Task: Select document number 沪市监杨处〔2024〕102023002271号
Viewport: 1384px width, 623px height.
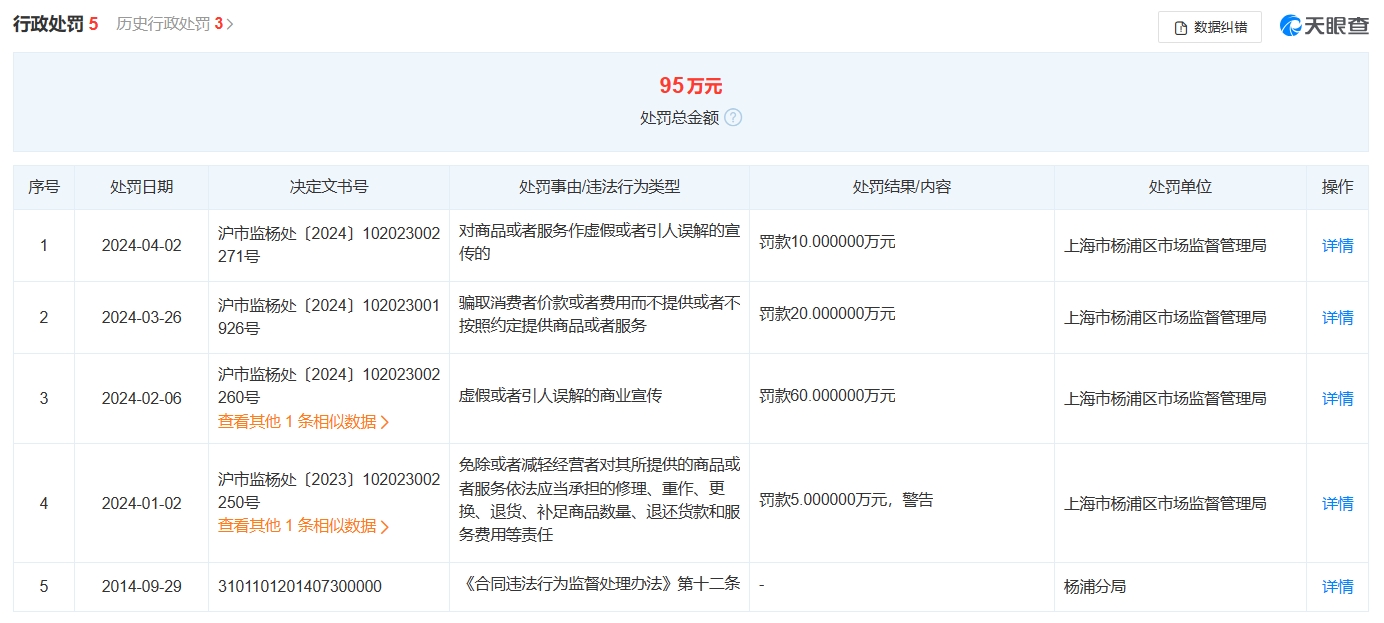Action: point(327,245)
